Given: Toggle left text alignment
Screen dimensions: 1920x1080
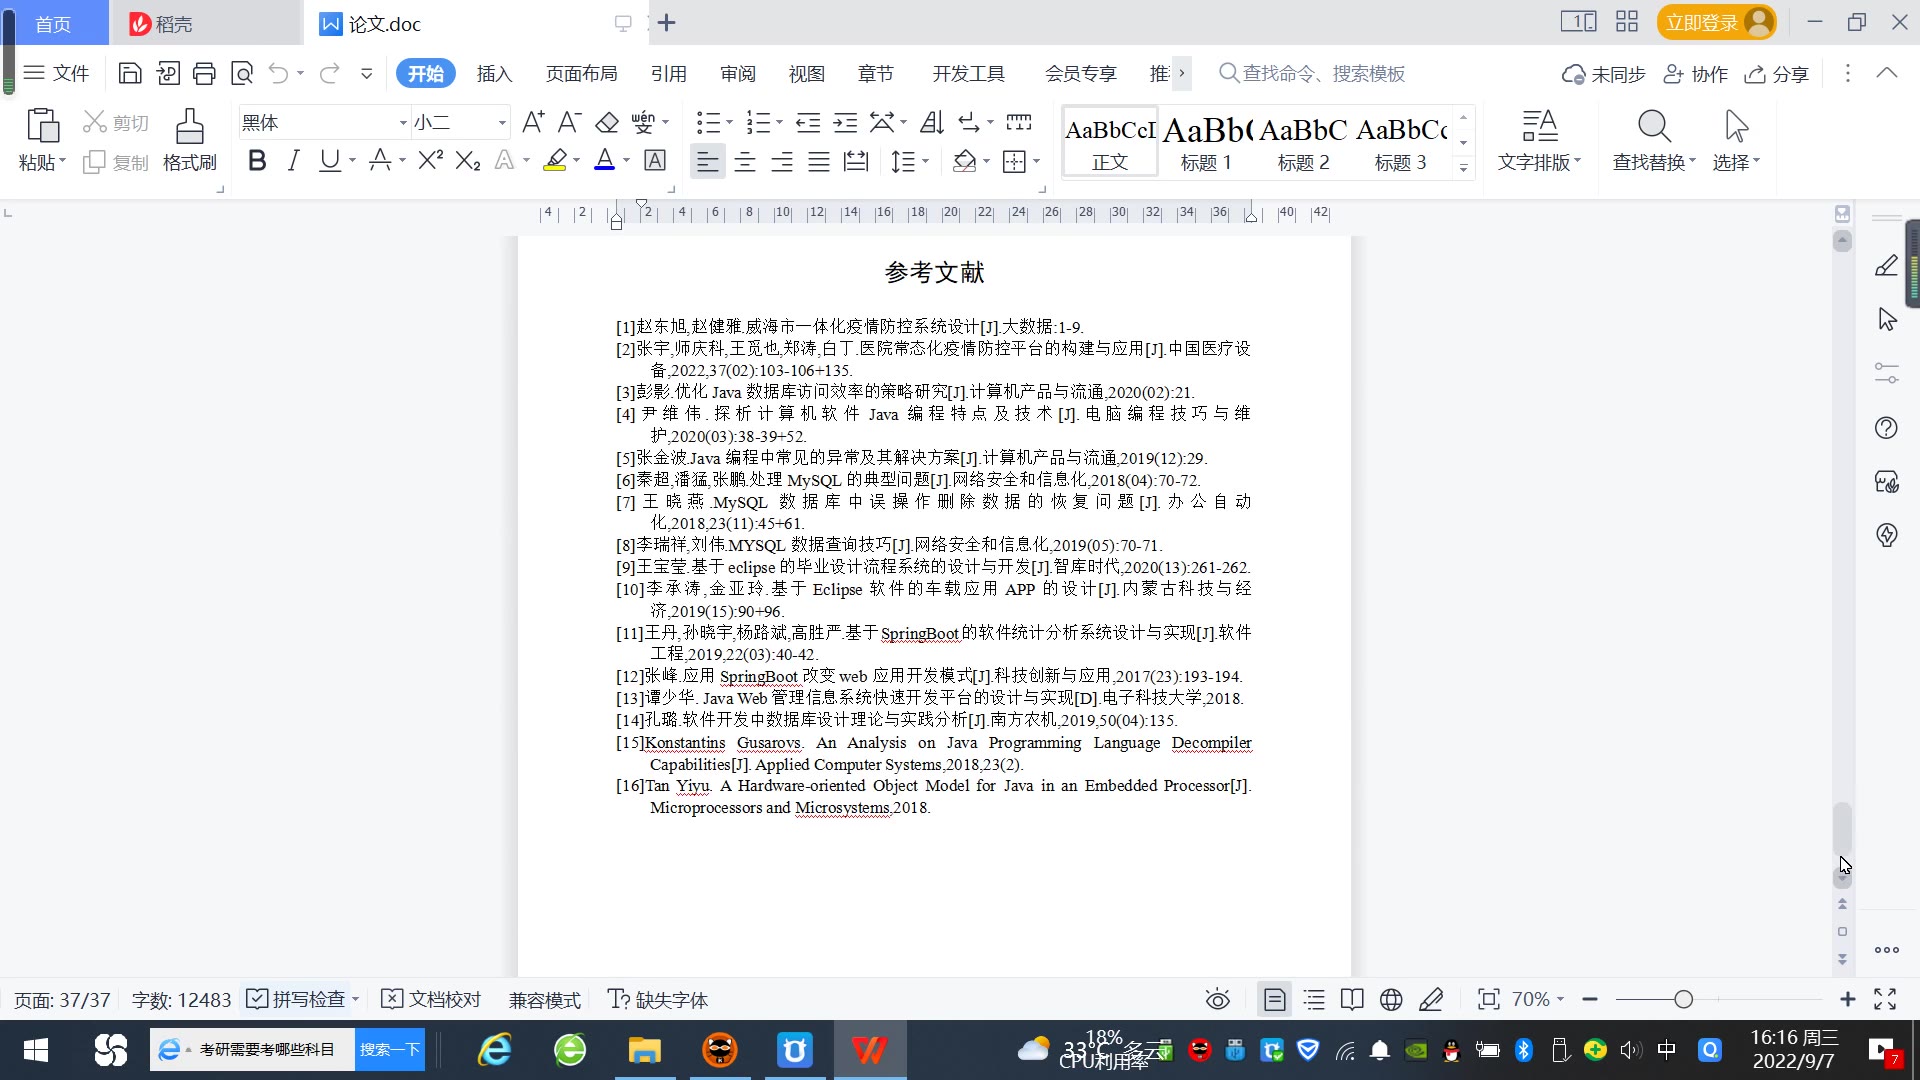Looking at the screenshot, I should pos(707,161).
